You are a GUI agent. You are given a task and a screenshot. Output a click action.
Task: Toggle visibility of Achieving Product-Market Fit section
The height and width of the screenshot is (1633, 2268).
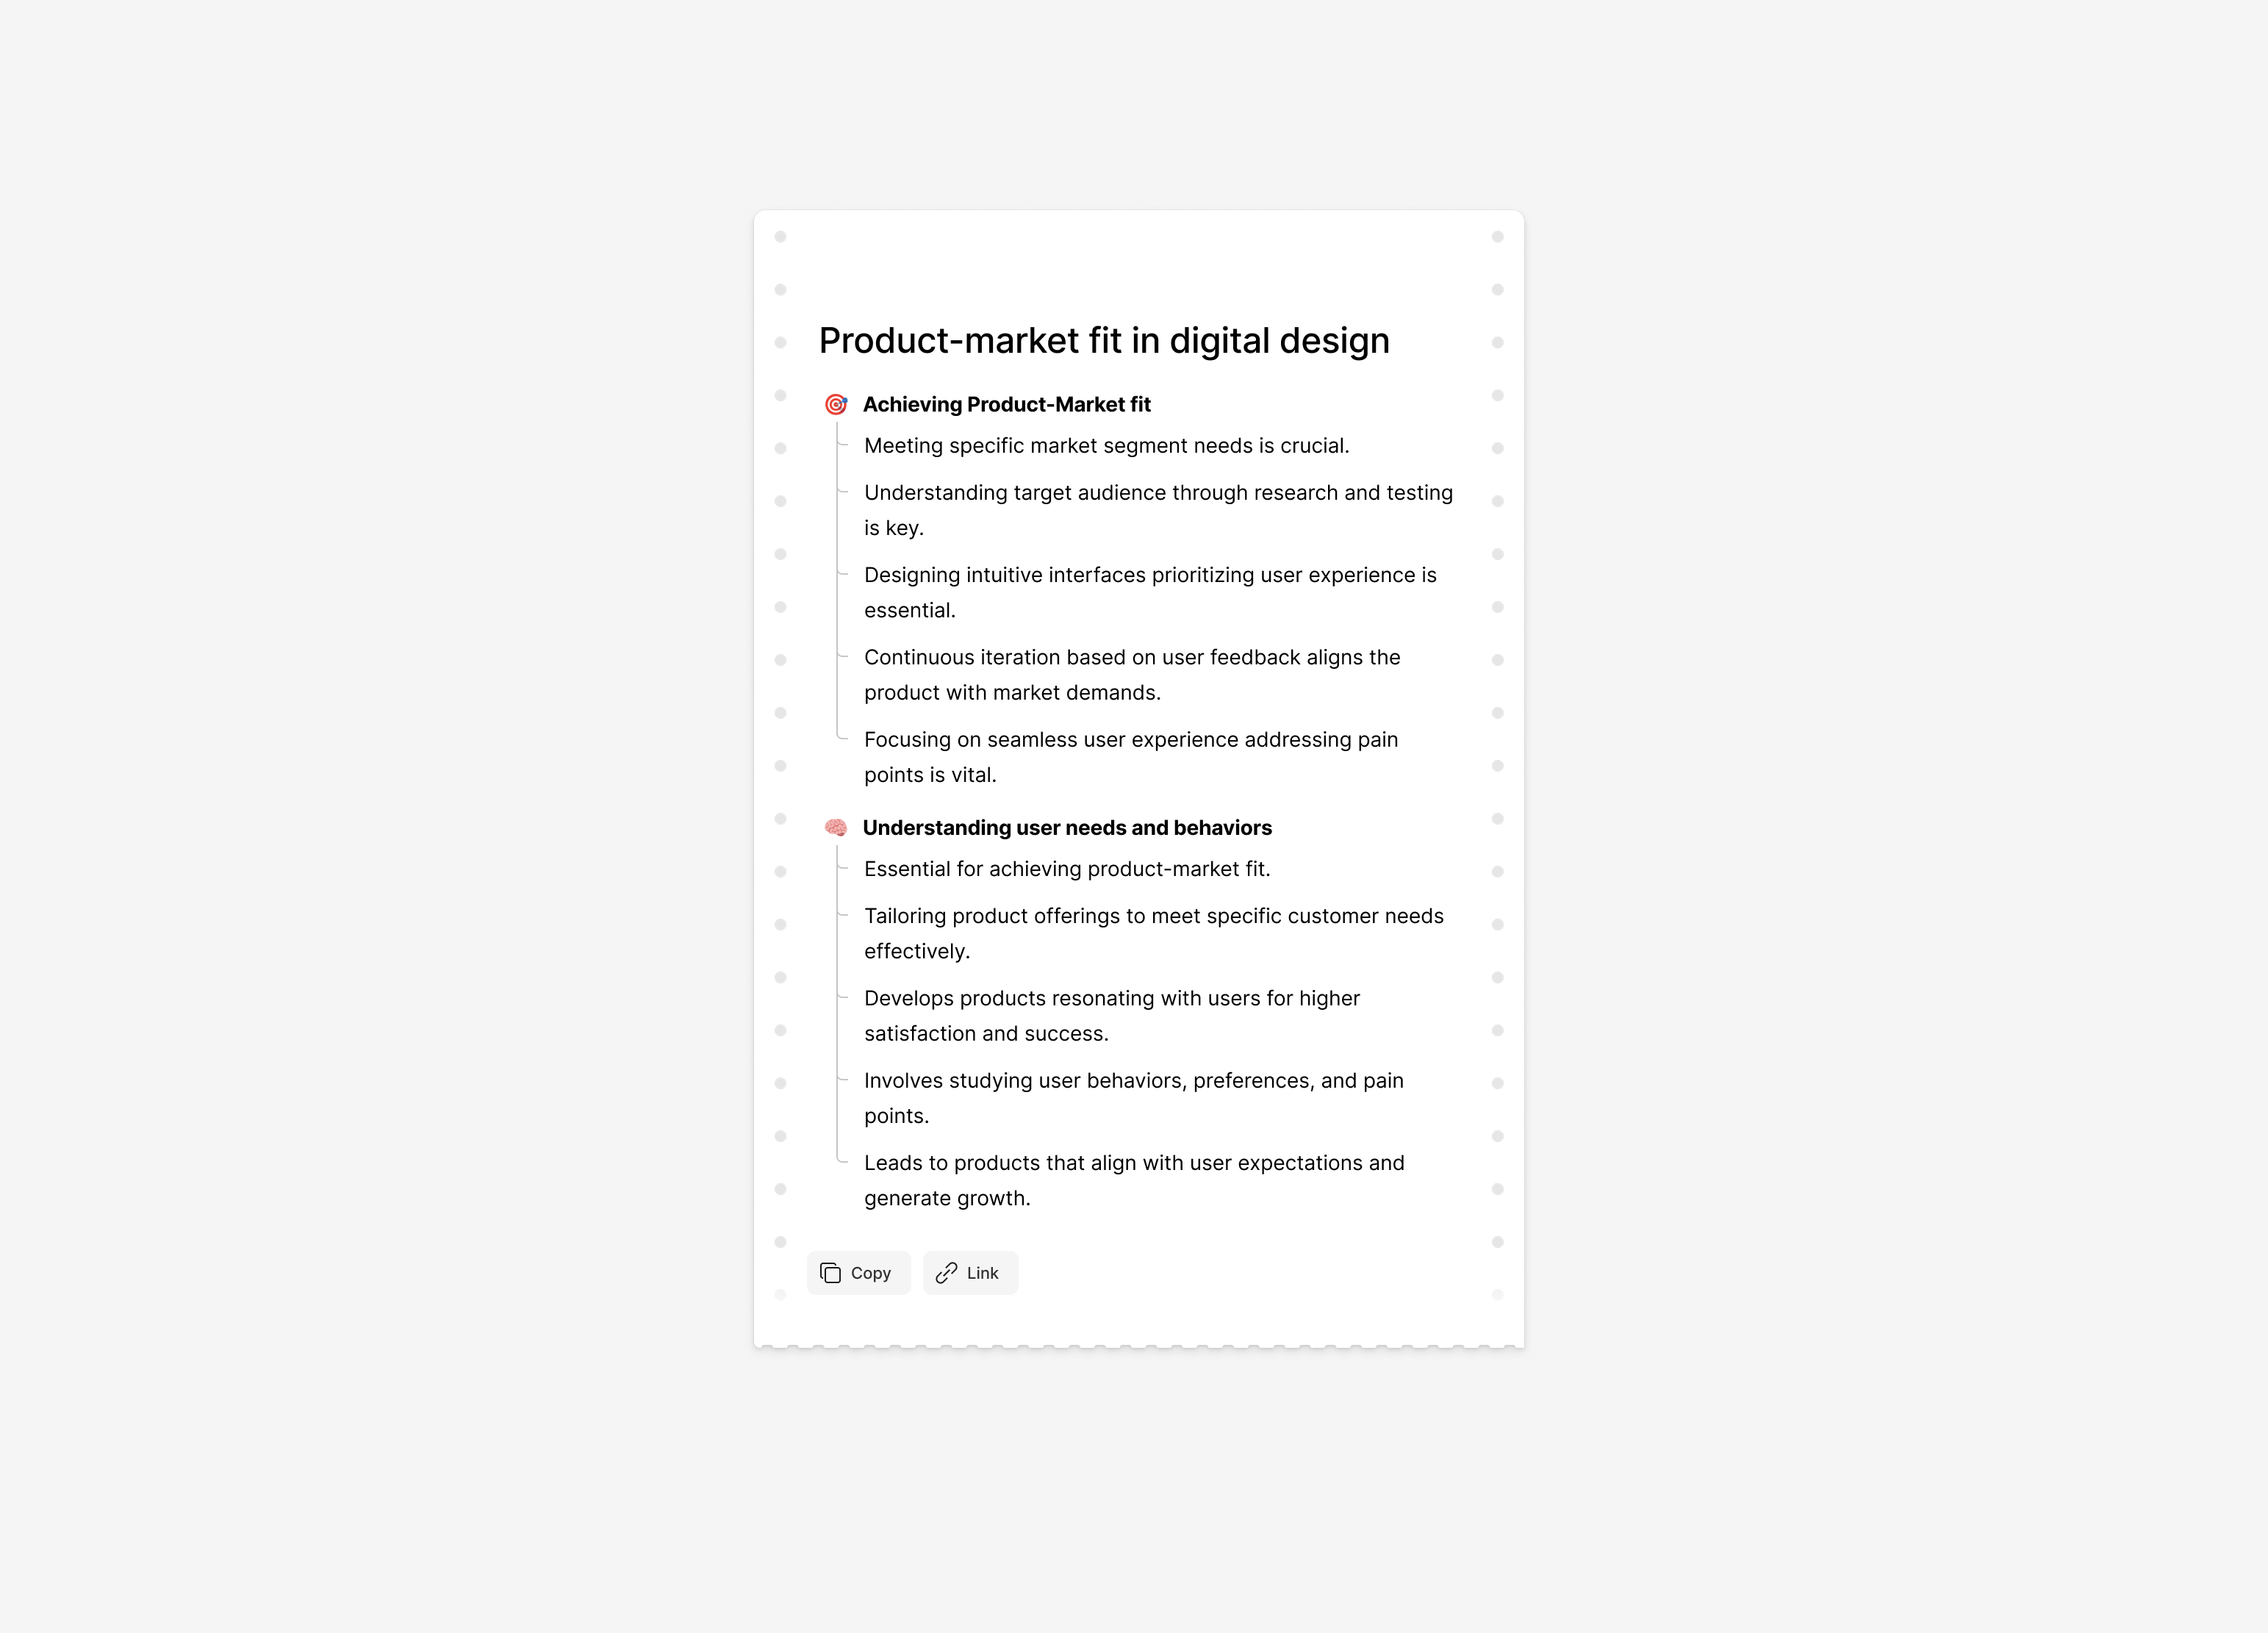[836, 403]
